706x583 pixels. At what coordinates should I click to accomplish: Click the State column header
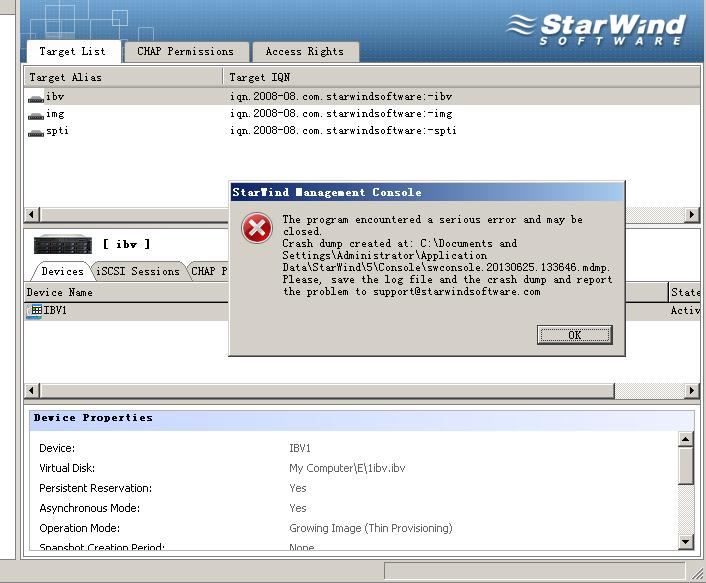tap(685, 292)
